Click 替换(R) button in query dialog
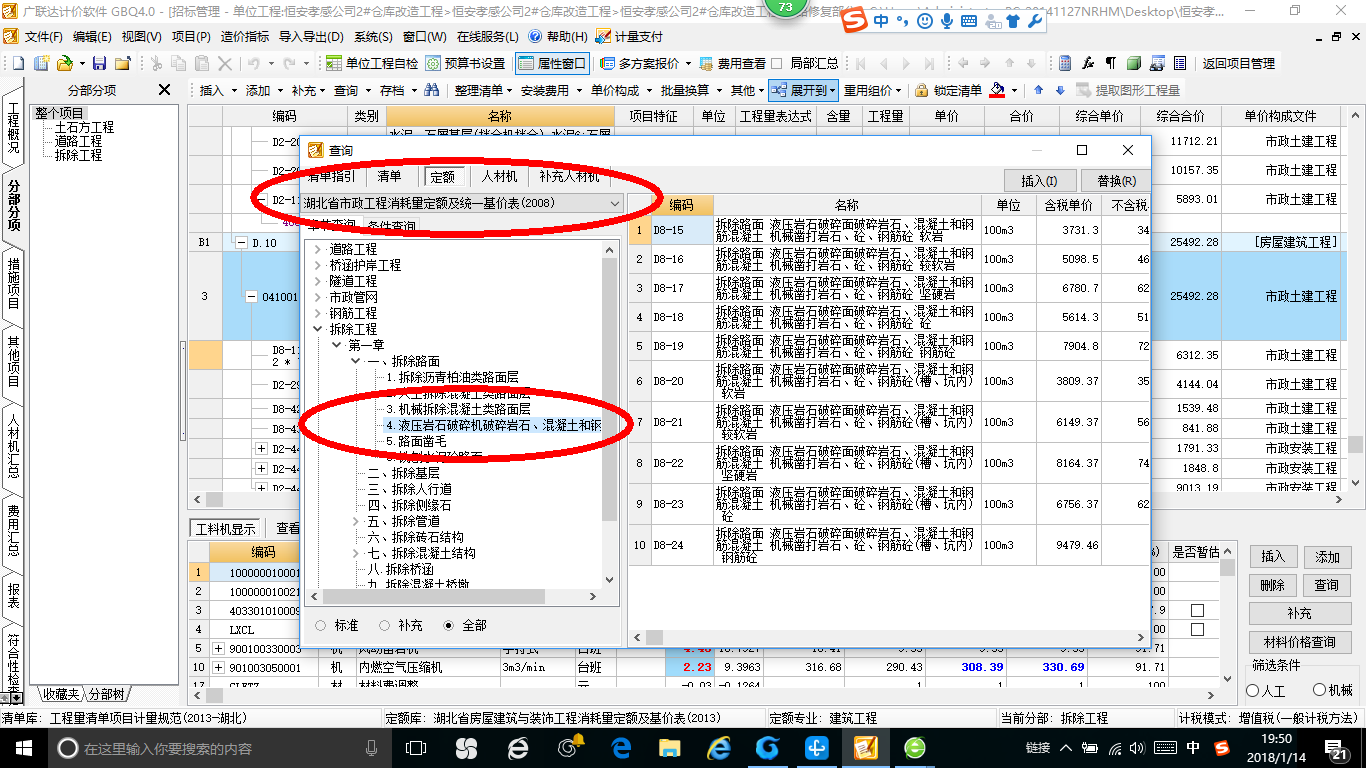Image resolution: width=1366 pixels, height=768 pixels. click(1116, 181)
